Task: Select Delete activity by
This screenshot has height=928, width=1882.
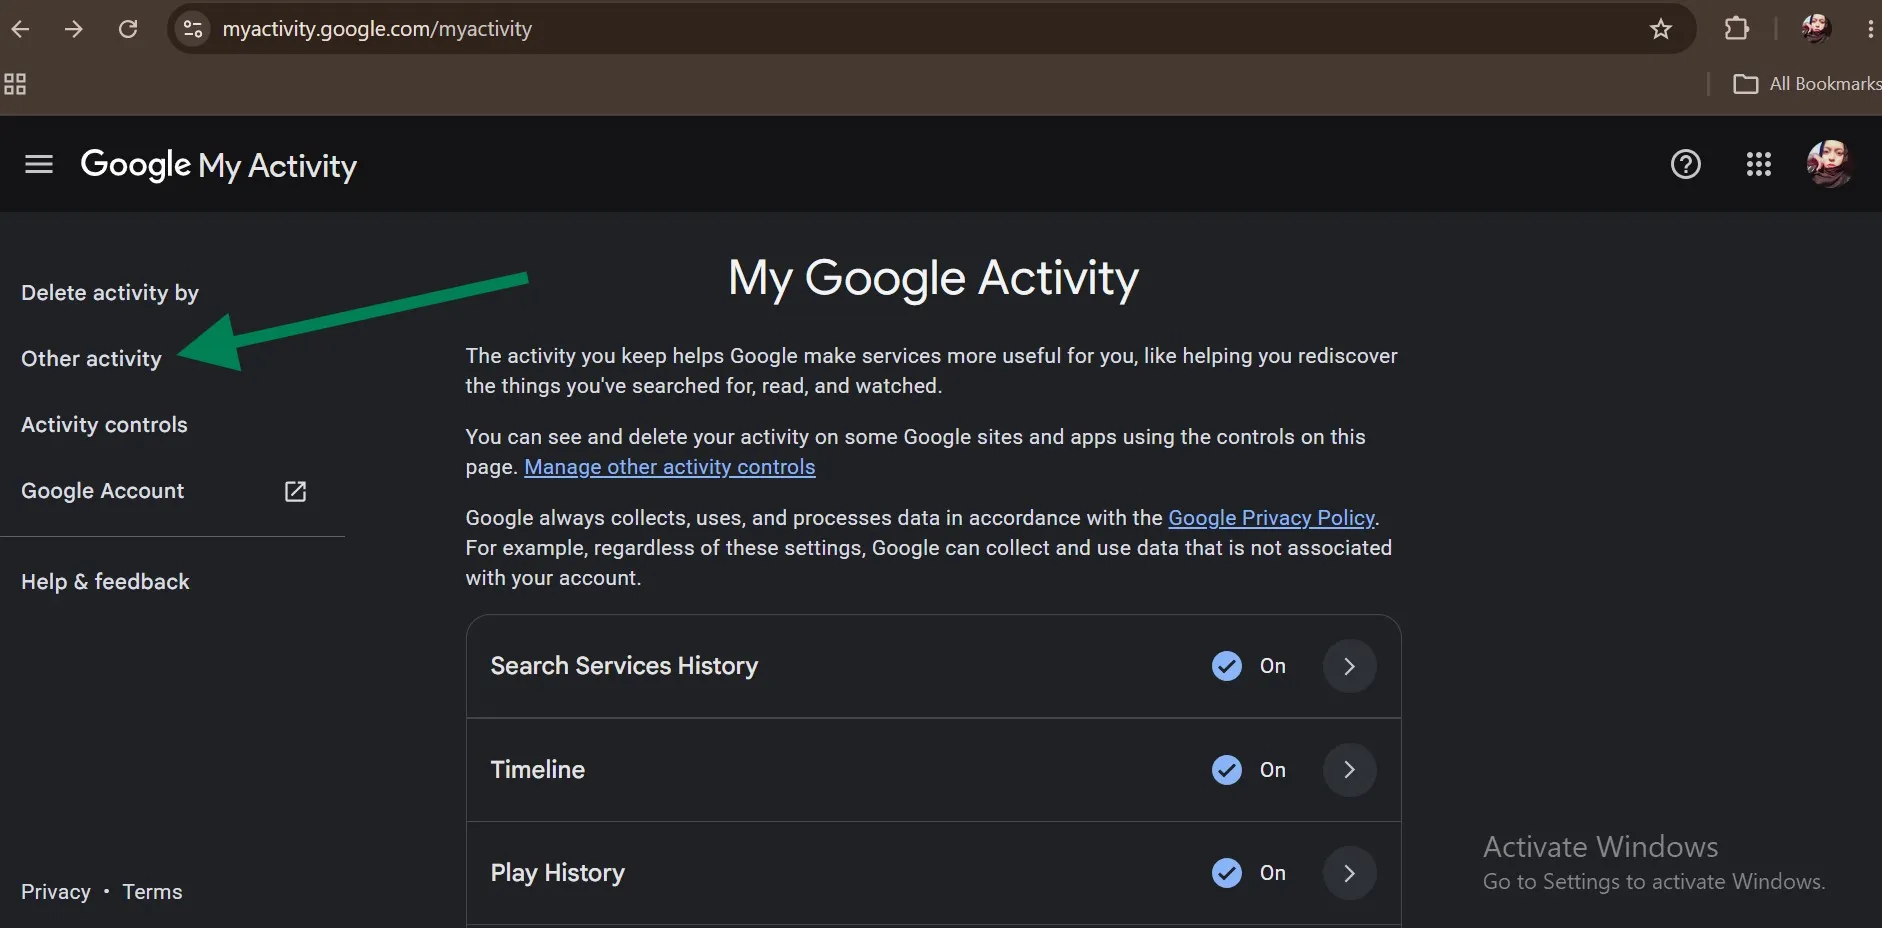Action: tap(110, 293)
